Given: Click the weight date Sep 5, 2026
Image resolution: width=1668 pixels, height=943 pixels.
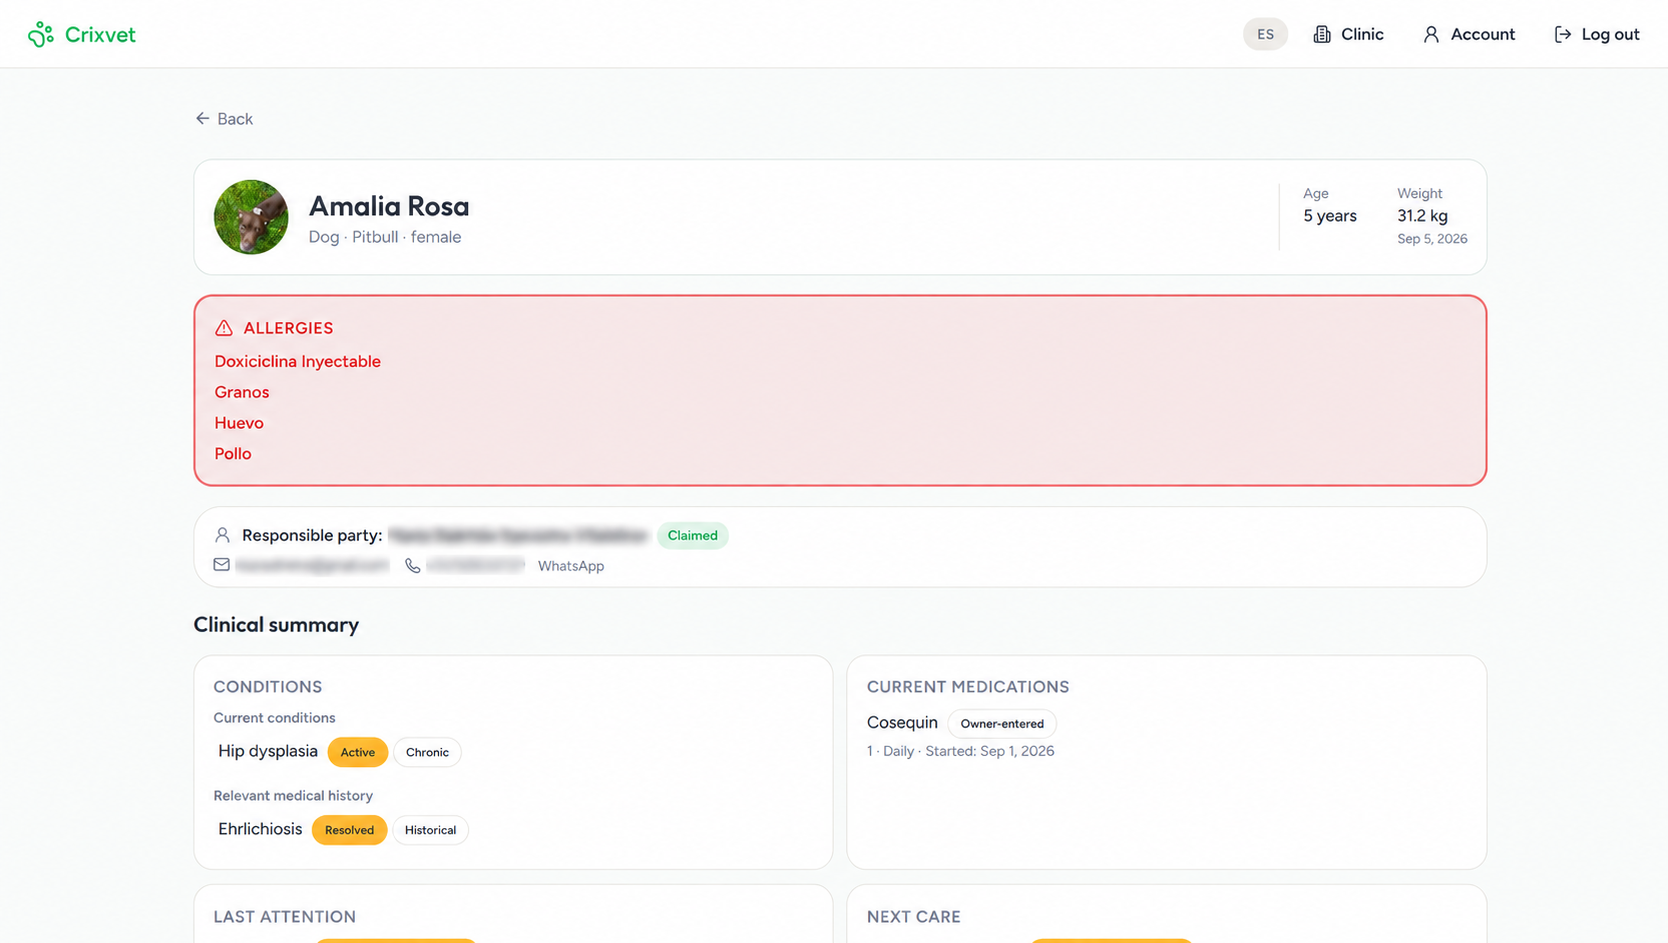Looking at the screenshot, I should pos(1432,239).
